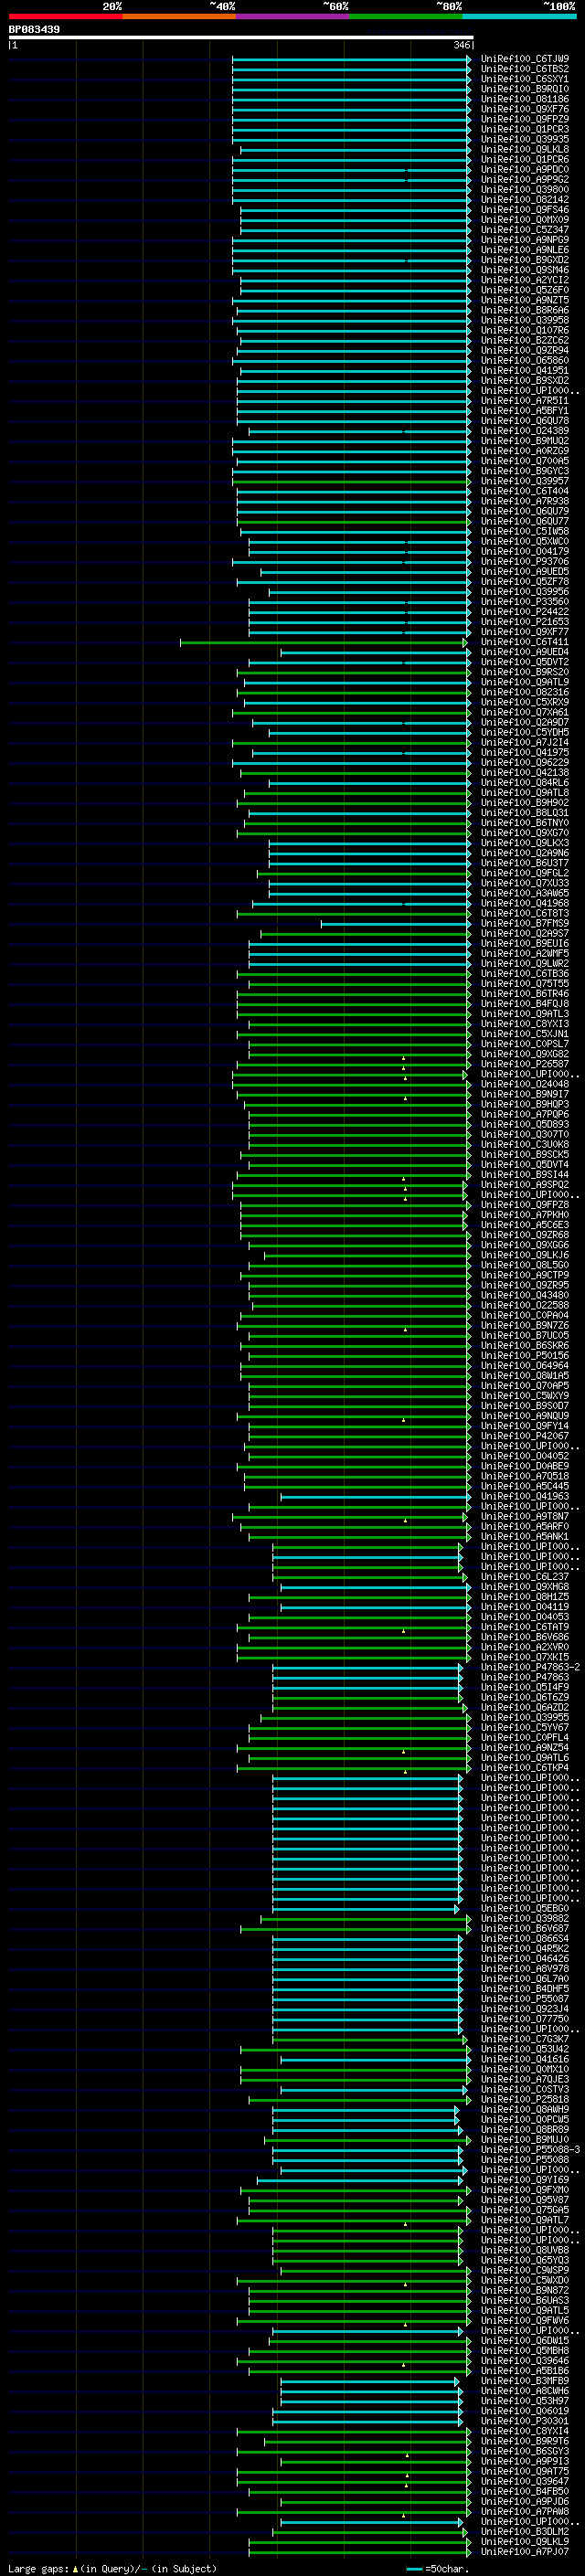Click the orange ~40% identity color segment
This screenshot has width=585, height=2576.
click(179, 16)
